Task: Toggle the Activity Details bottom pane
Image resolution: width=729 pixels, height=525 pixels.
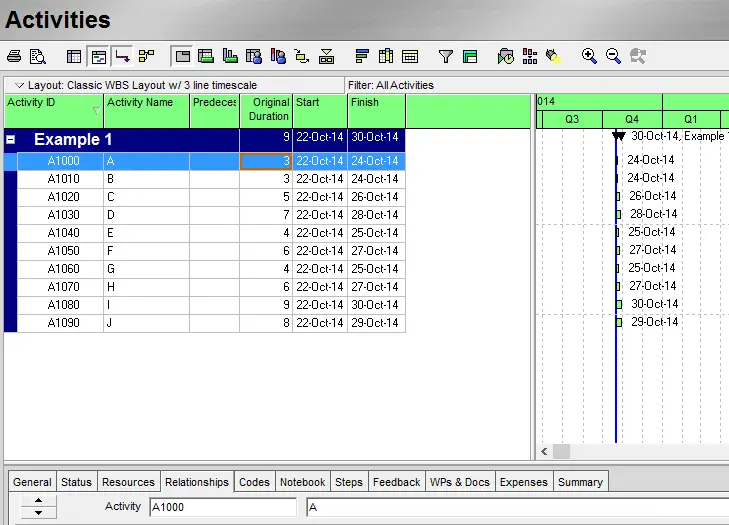Action: coord(182,57)
